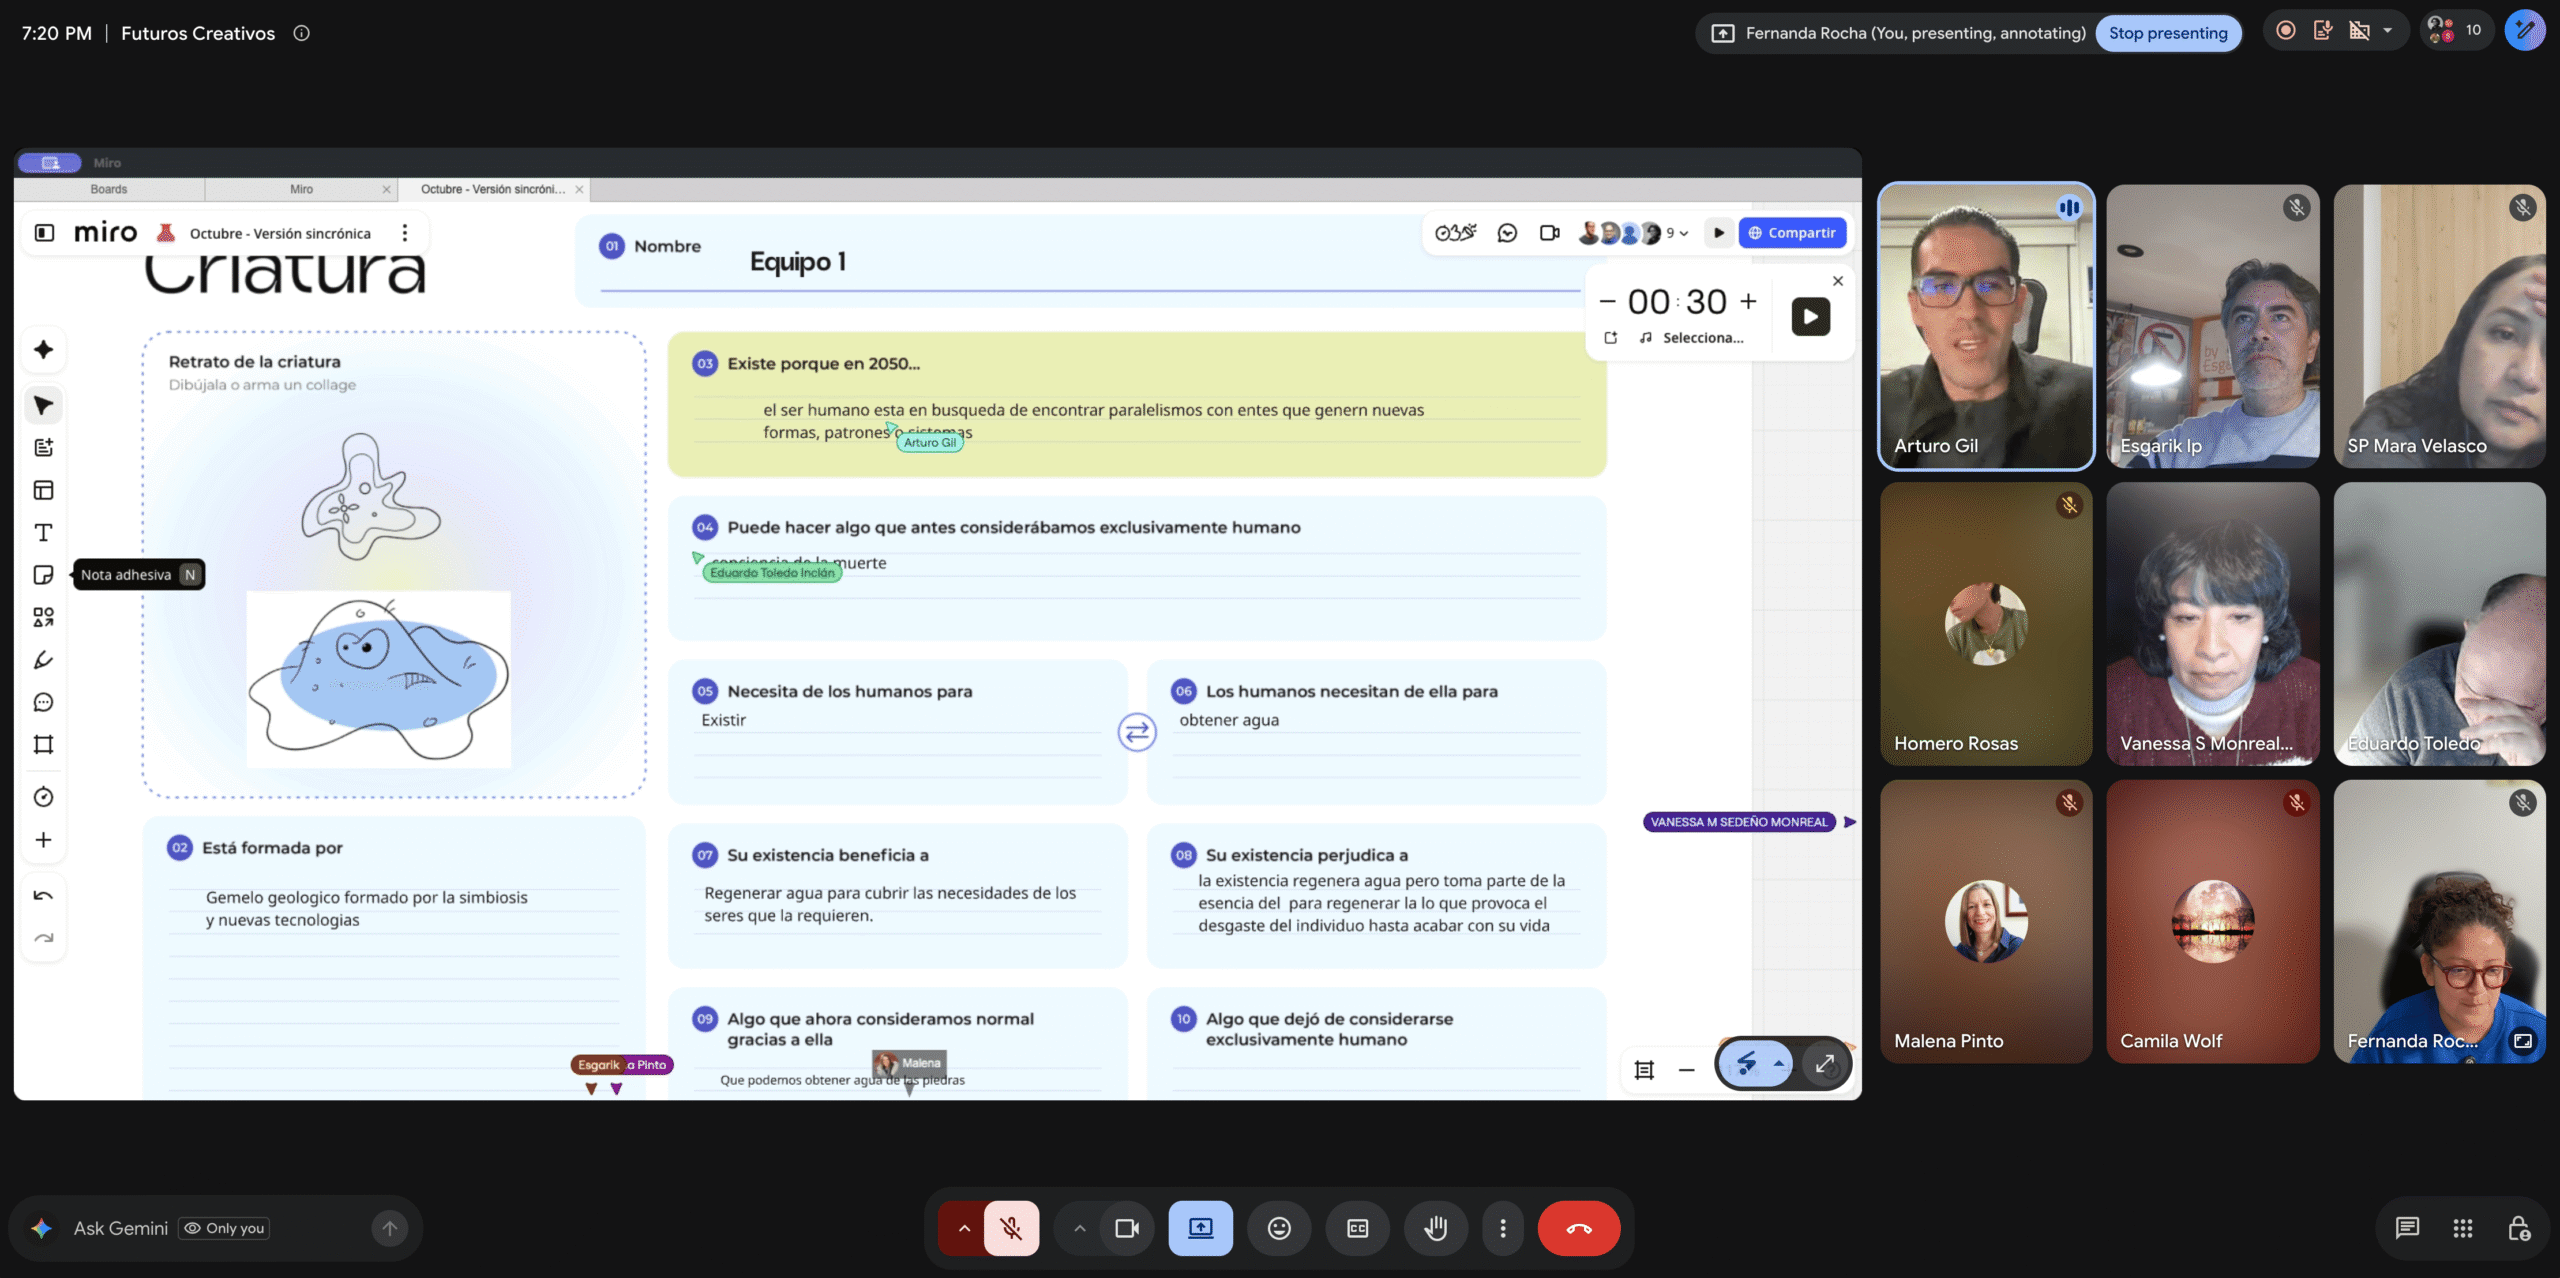Select the Miro AI sparkle tool

pos(43,350)
